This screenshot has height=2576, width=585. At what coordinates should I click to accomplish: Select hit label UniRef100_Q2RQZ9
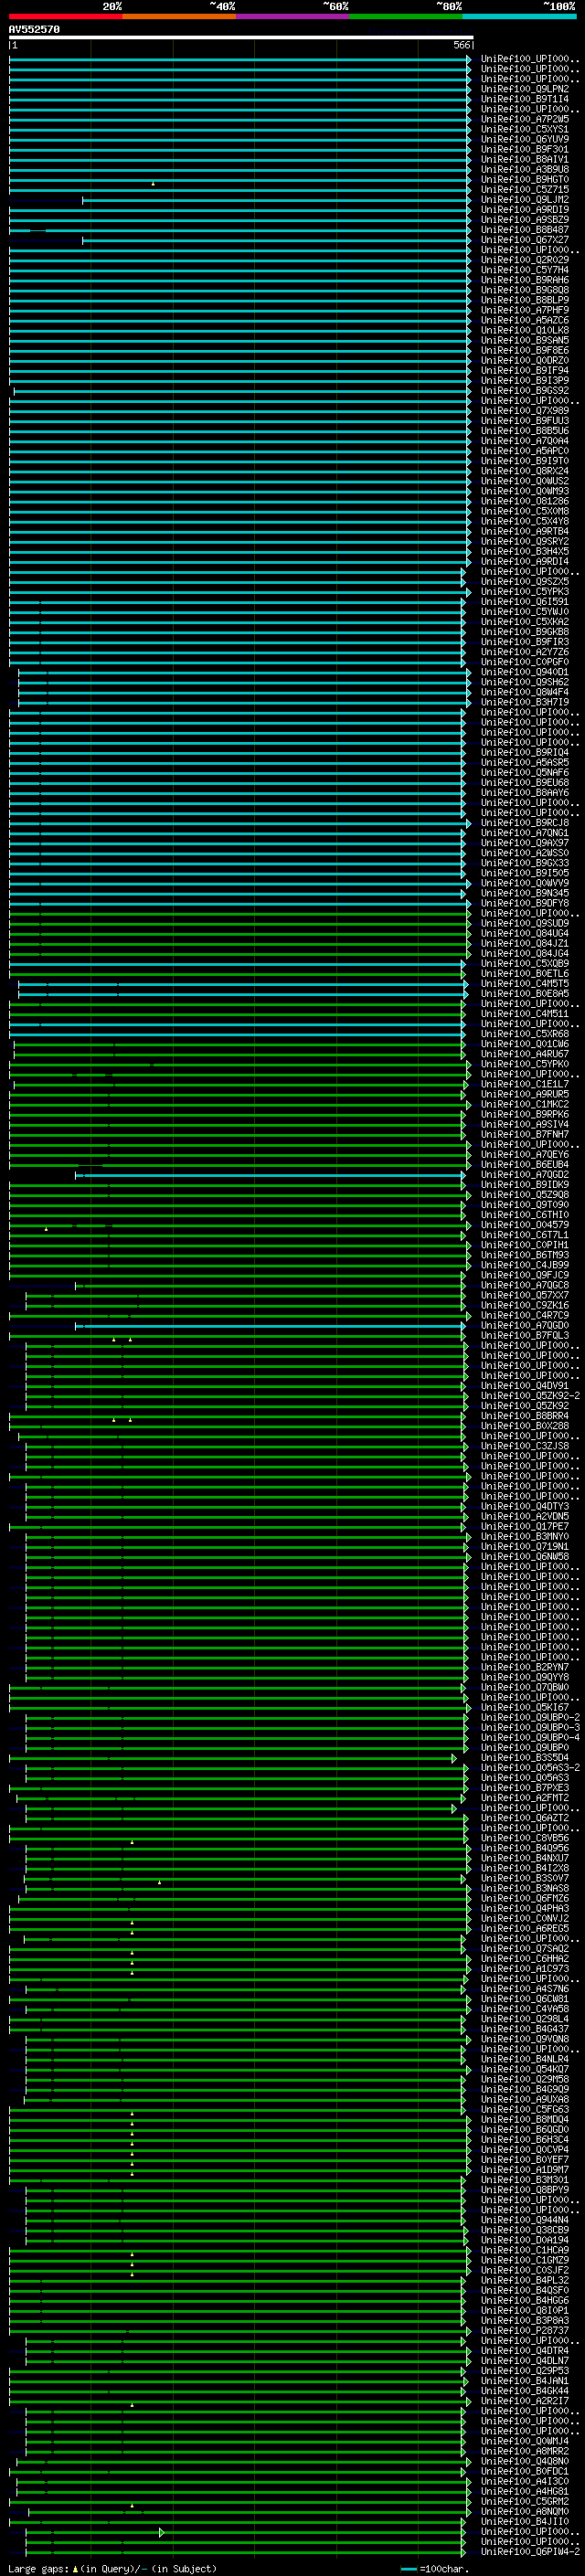[525, 260]
